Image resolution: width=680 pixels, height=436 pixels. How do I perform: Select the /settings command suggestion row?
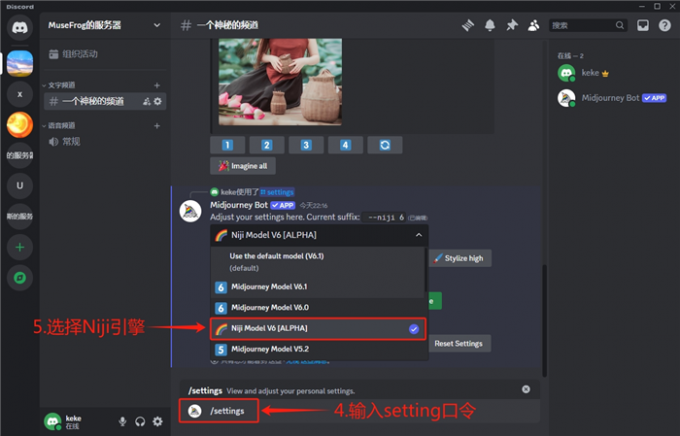coord(359,390)
